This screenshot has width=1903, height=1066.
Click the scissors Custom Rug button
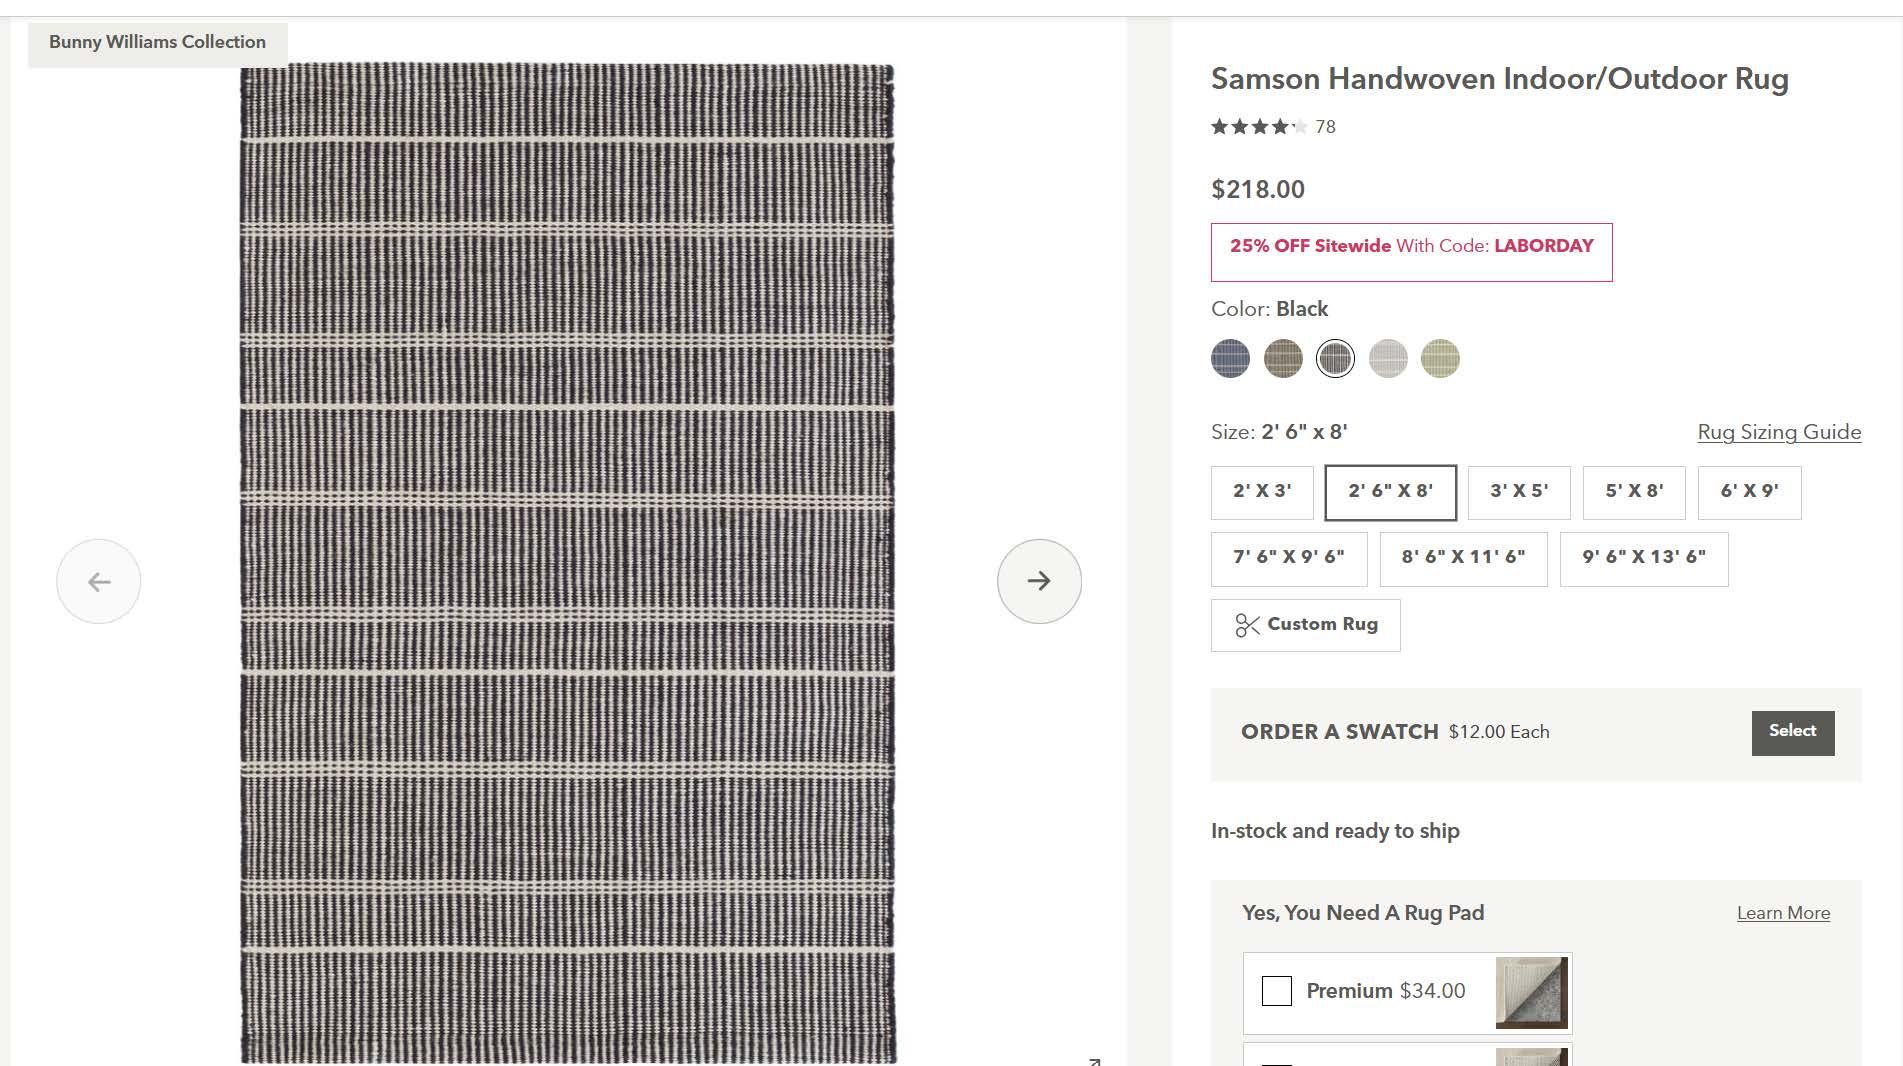click(1305, 625)
